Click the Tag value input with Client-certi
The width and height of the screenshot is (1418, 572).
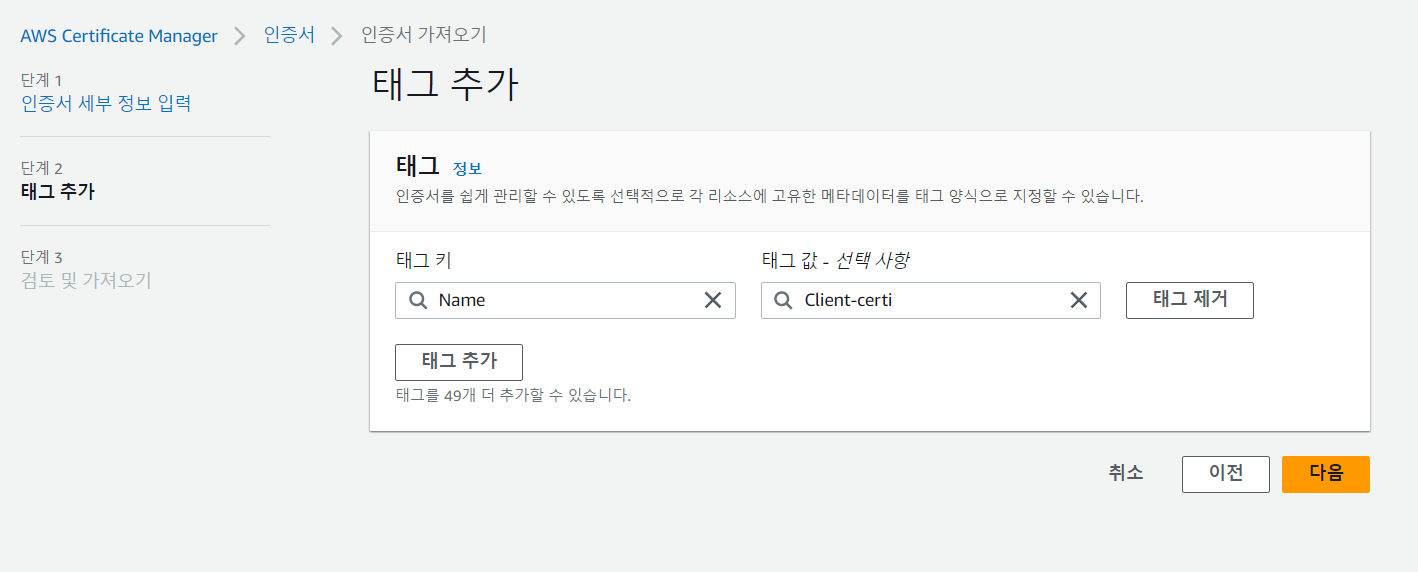931,300
